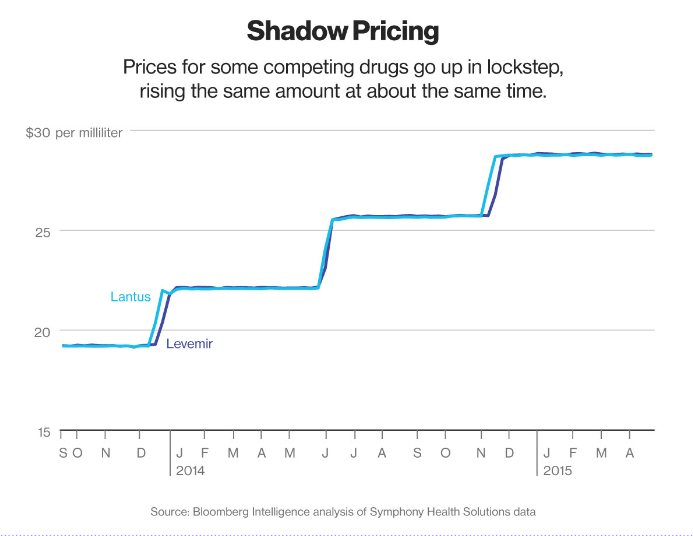Screen dimensions: 693x536
Task: Click the J label above 2015
Action: click(547, 453)
